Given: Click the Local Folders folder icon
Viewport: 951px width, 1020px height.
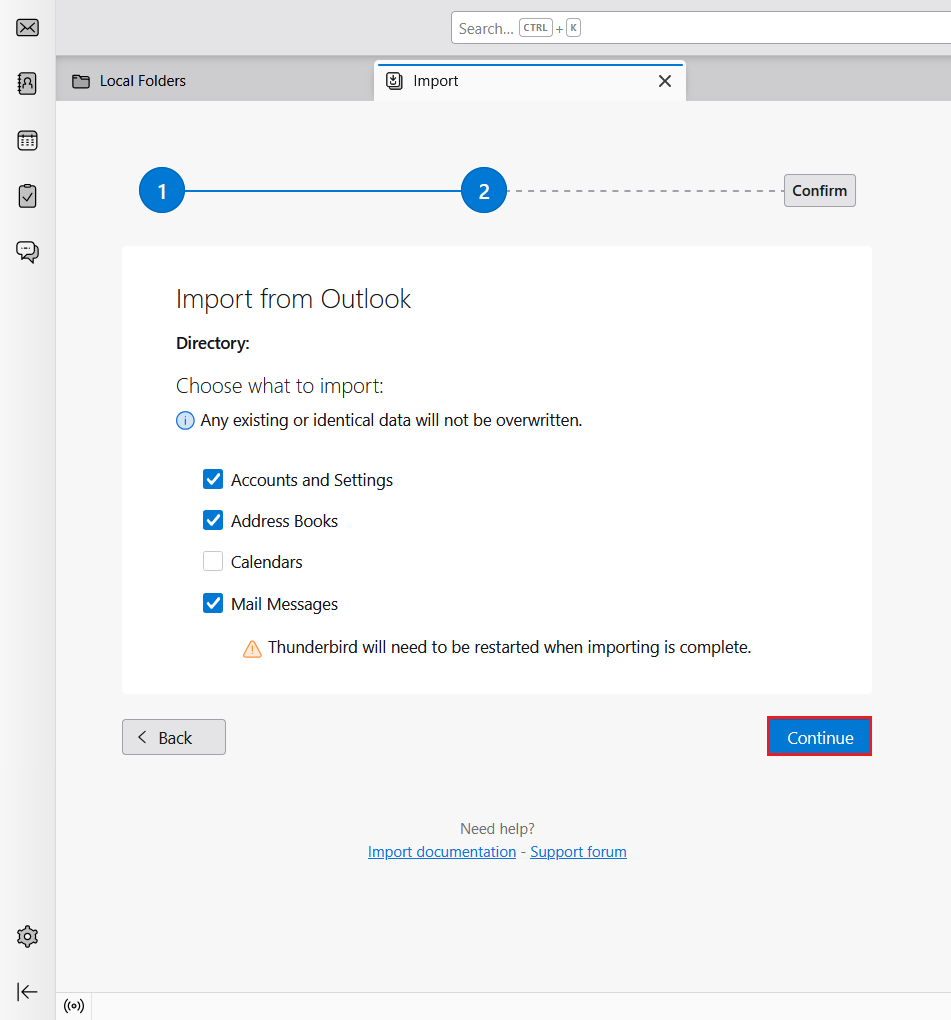Looking at the screenshot, I should 81,81.
